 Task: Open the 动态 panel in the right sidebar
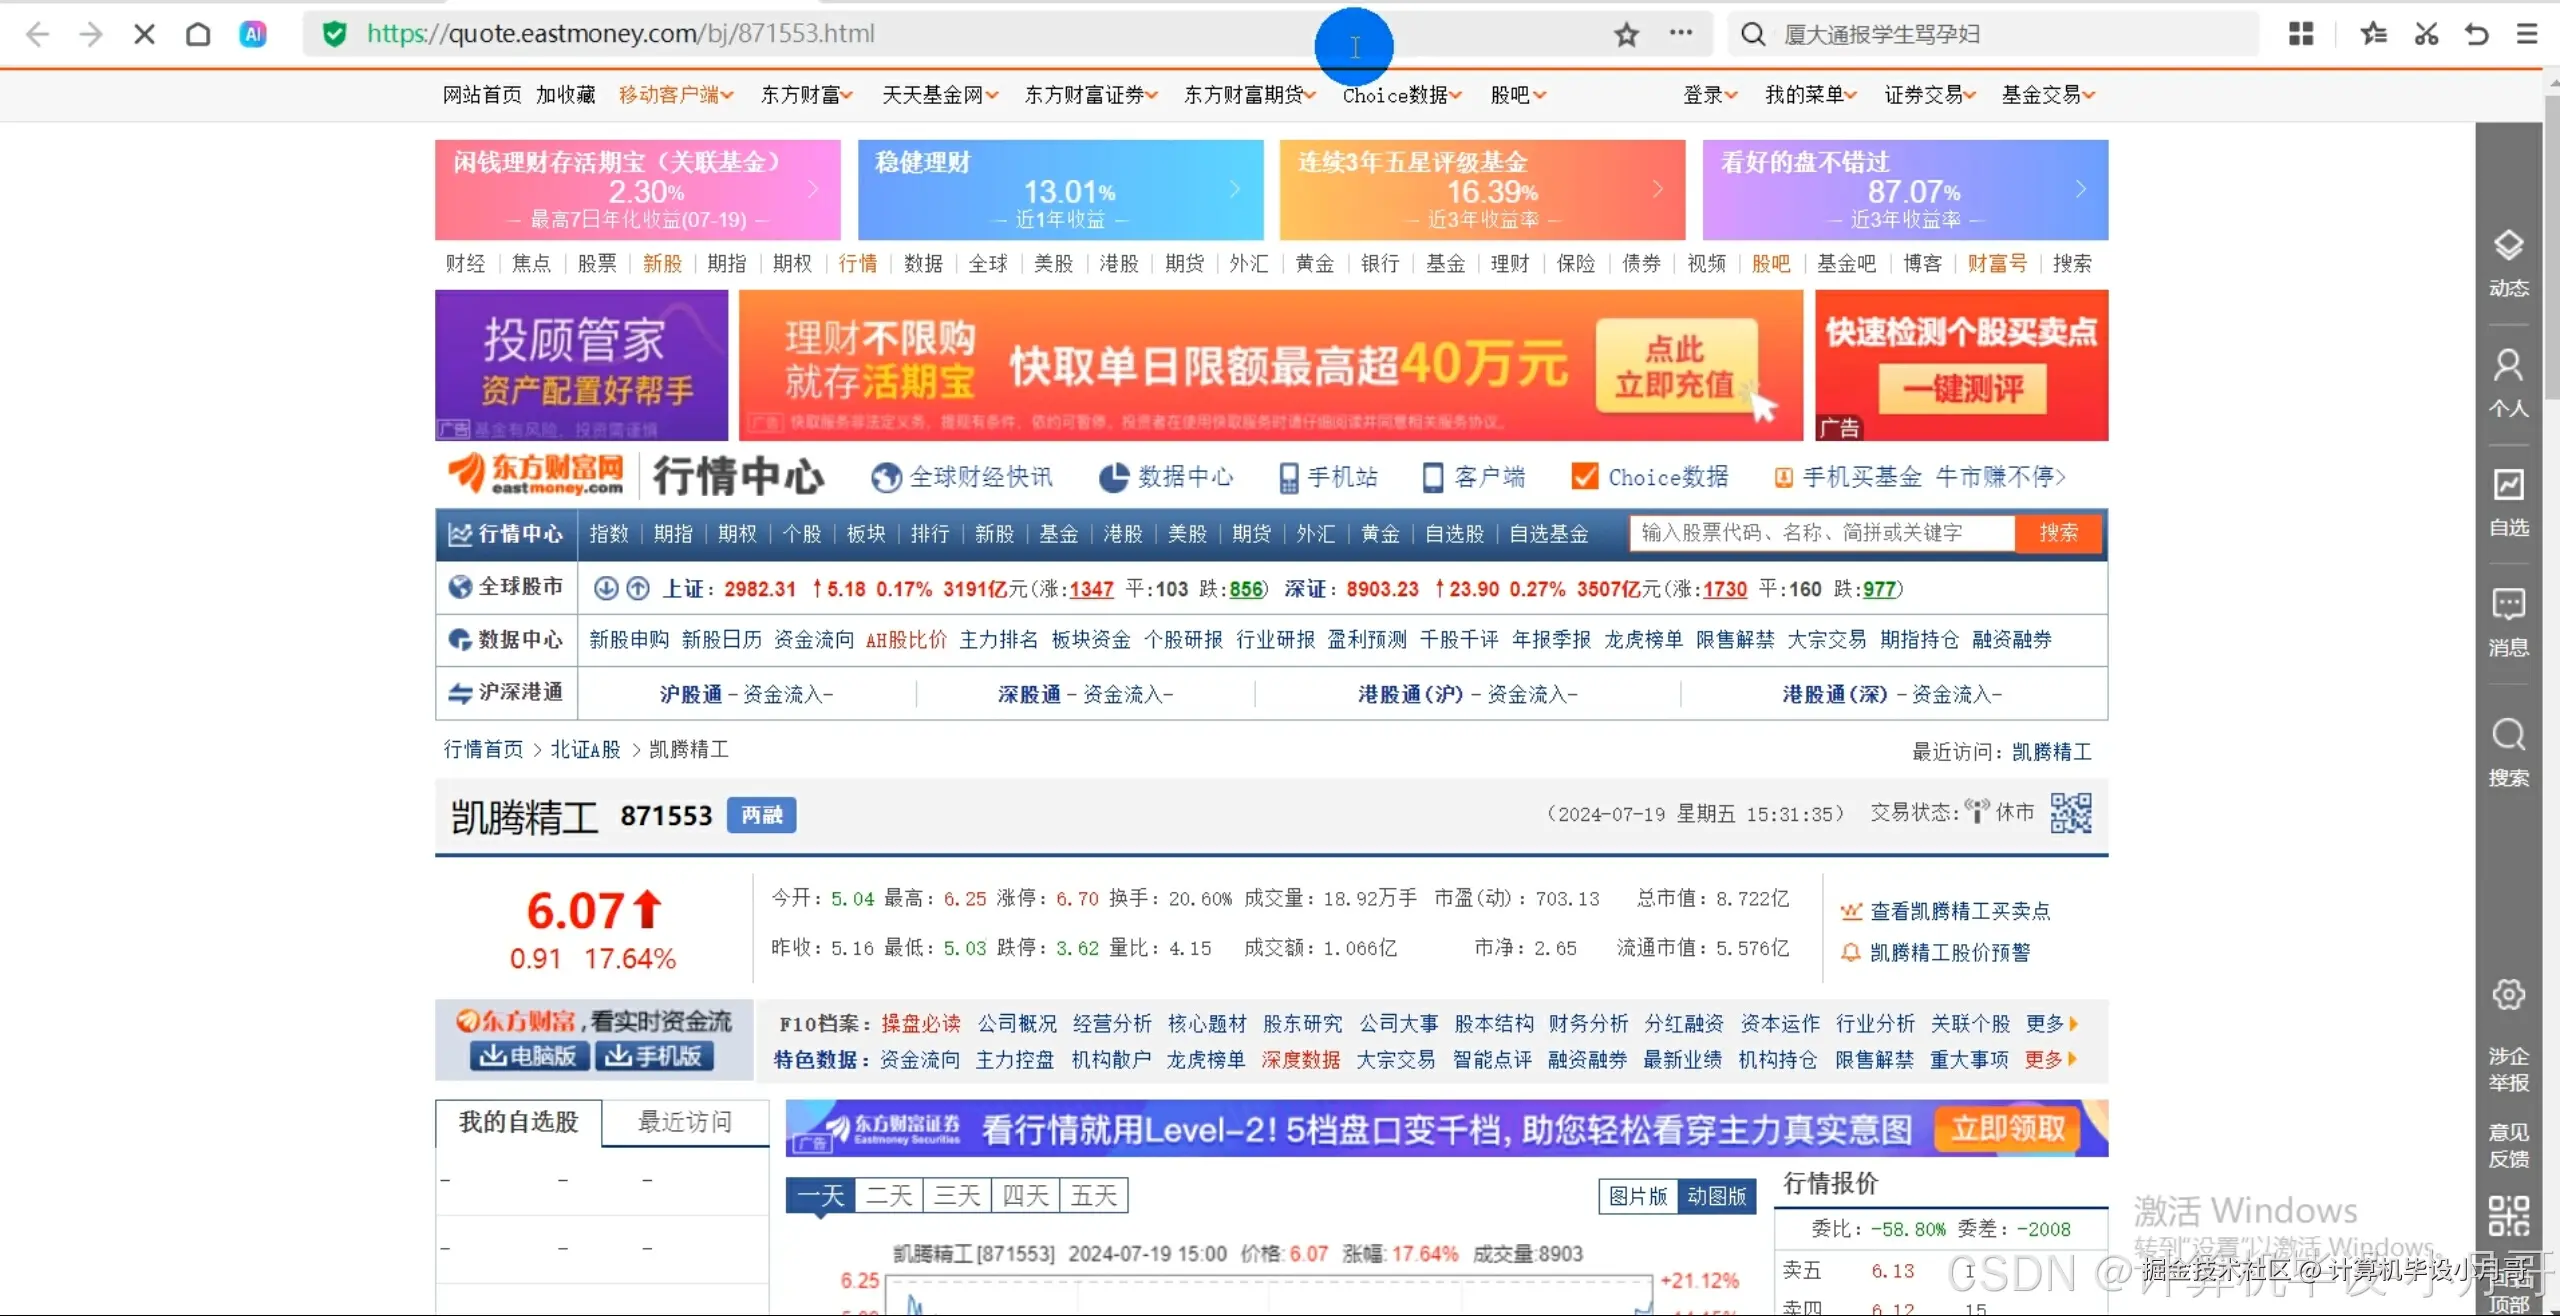pyautogui.click(x=2508, y=262)
